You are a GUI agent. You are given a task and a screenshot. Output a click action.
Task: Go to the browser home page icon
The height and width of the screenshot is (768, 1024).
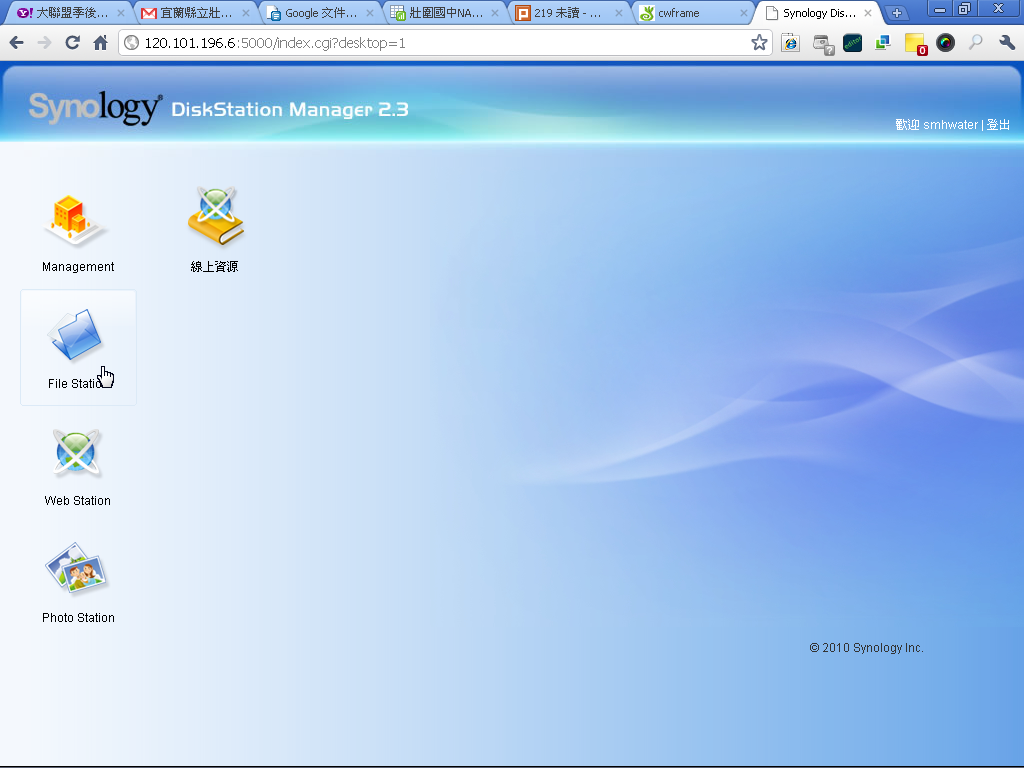tap(101, 43)
